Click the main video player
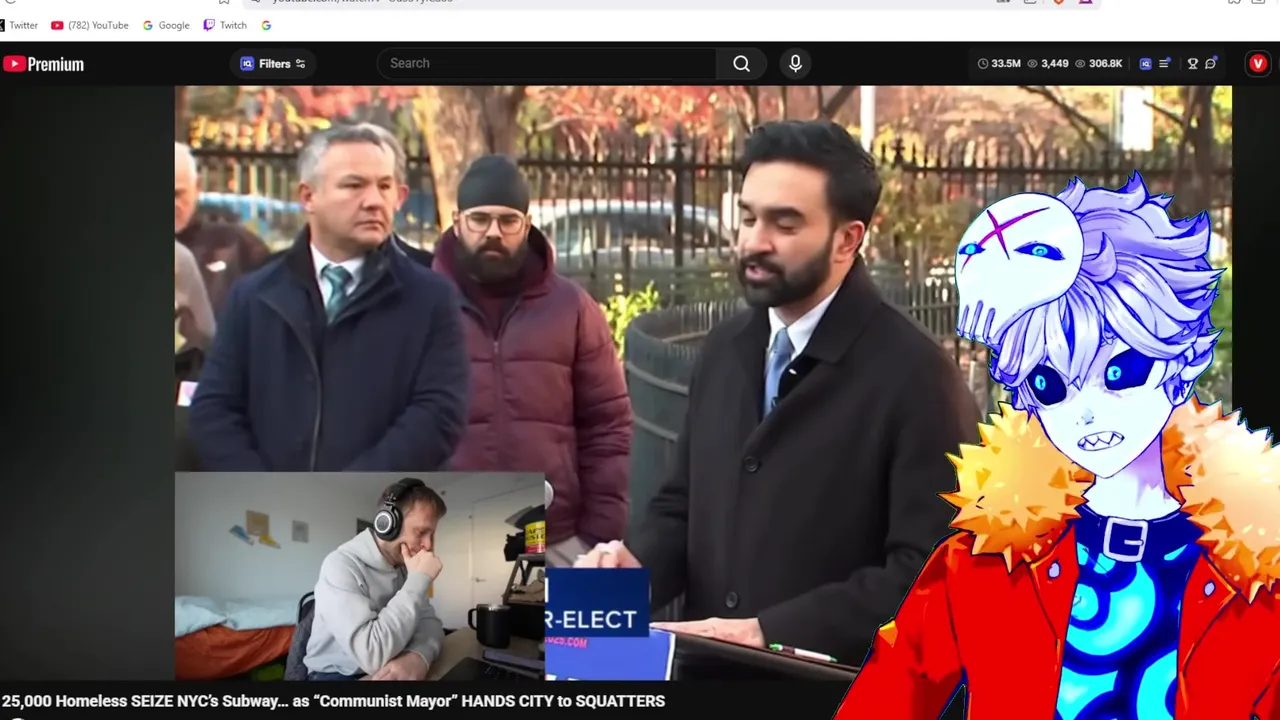The width and height of the screenshot is (1280, 720). click(x=703, y=383)
